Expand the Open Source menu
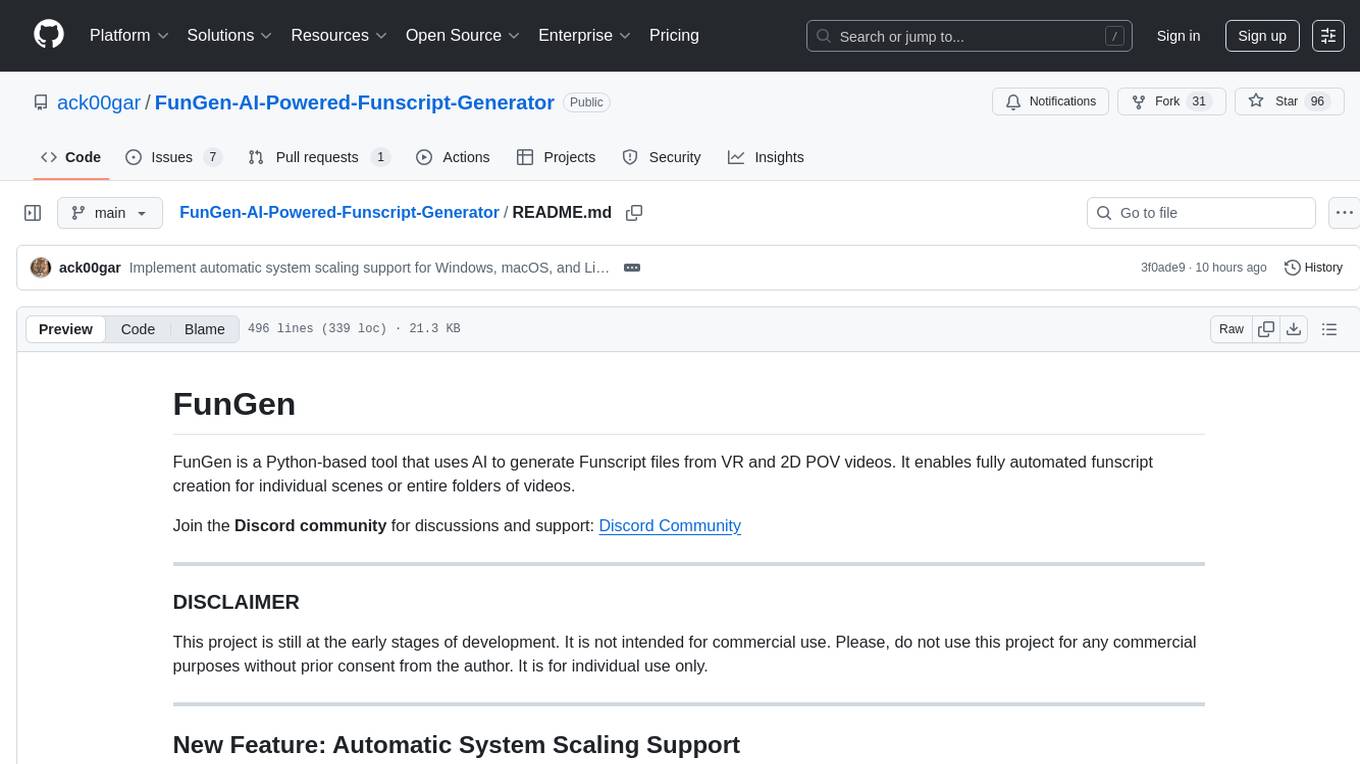 coord(463,35)
